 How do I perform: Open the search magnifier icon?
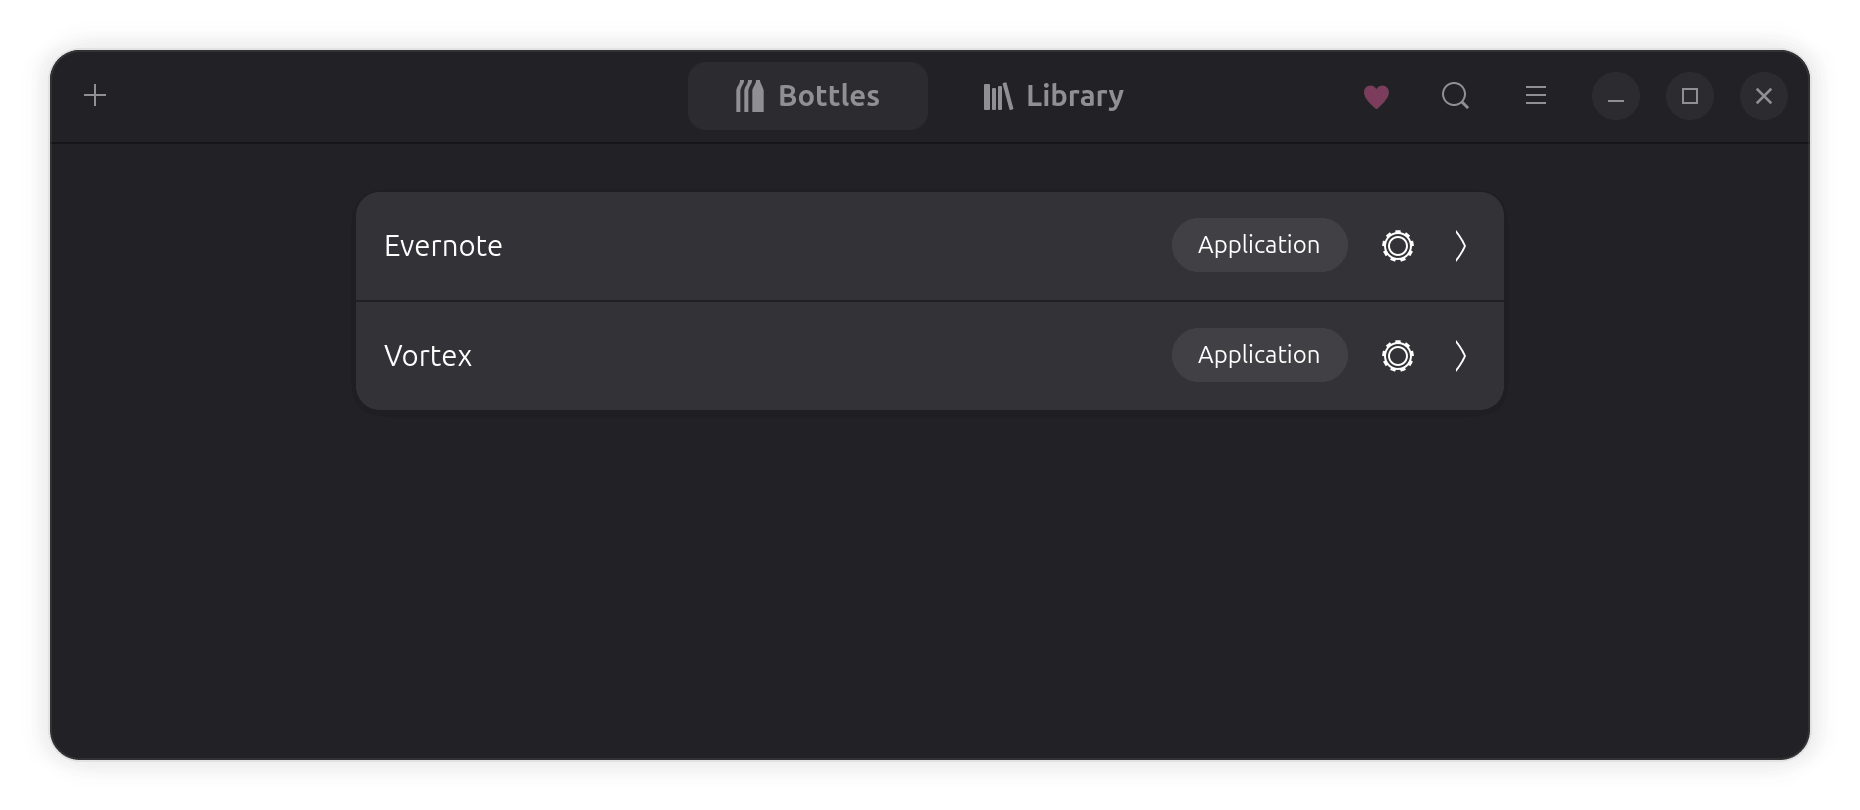pyautogui.click(x=1455, y=96)
